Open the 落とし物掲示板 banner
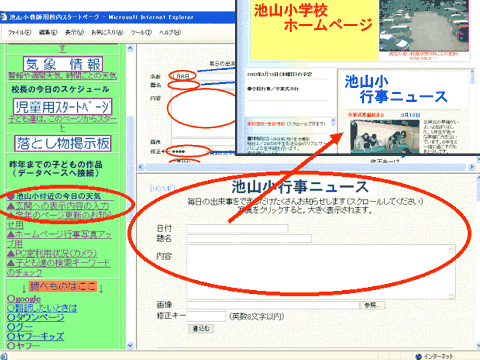Screen dimensions: 480x360 click(63, 143)
